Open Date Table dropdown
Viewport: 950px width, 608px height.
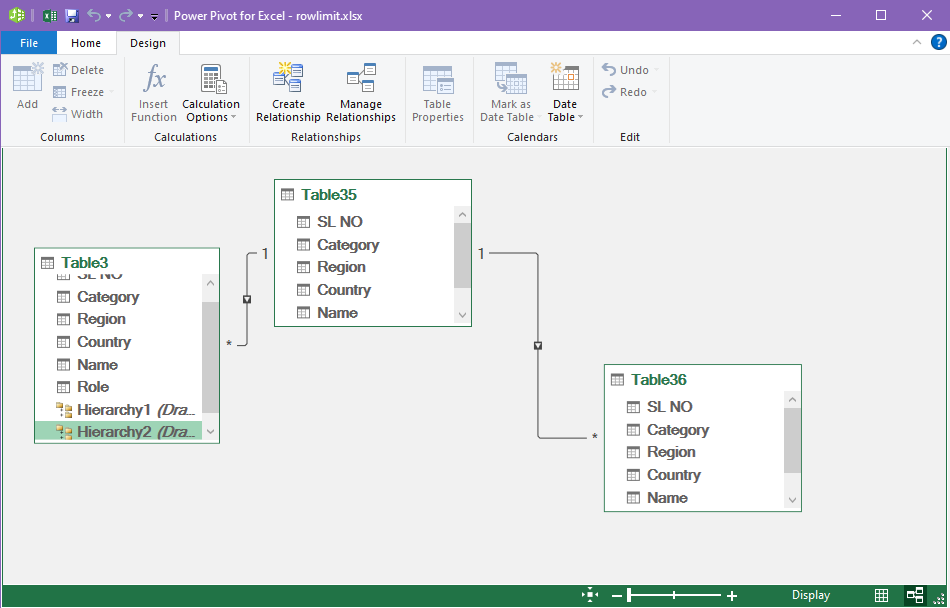coord(565,93)
